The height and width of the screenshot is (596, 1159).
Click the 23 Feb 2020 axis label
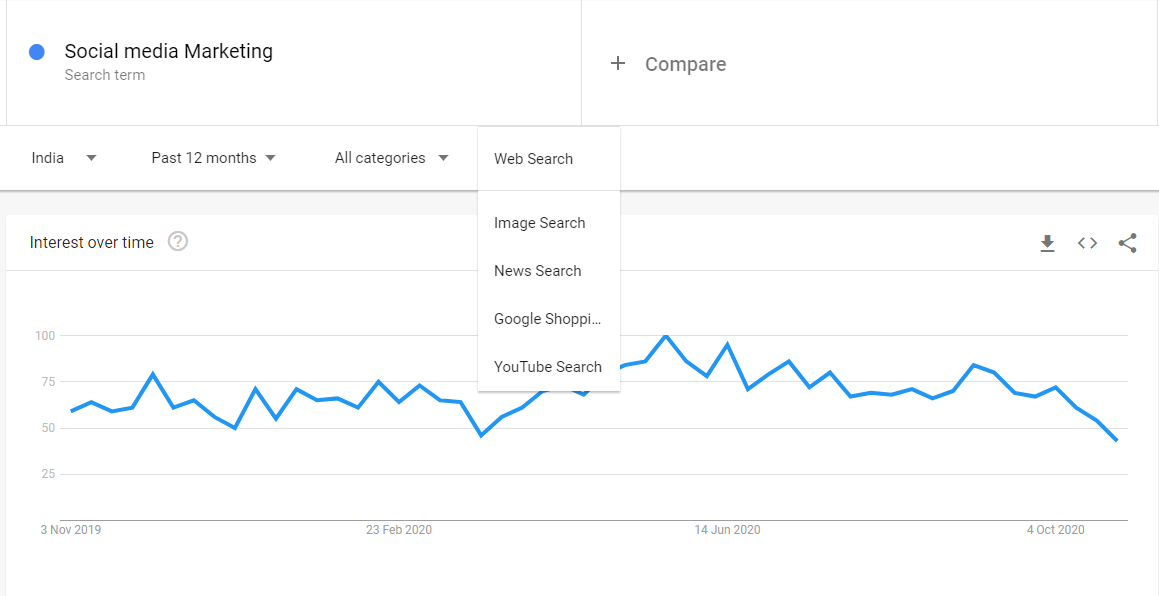pyautogui.click(x=399, y=530)
